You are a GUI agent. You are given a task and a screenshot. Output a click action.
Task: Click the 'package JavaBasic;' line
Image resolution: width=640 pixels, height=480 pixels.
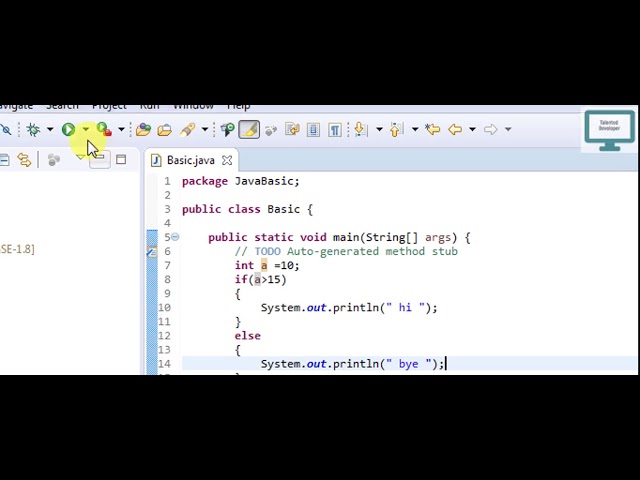(241, 181)
